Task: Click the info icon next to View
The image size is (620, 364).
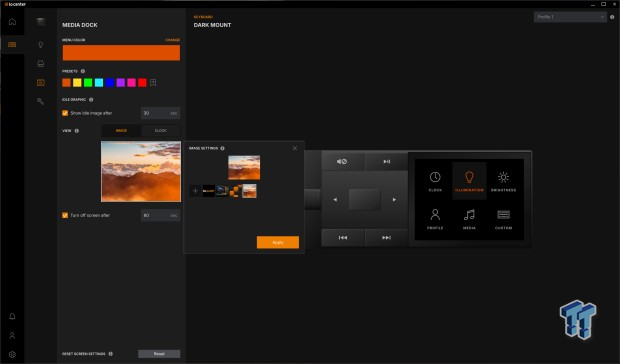Action: tap(77, 131)
